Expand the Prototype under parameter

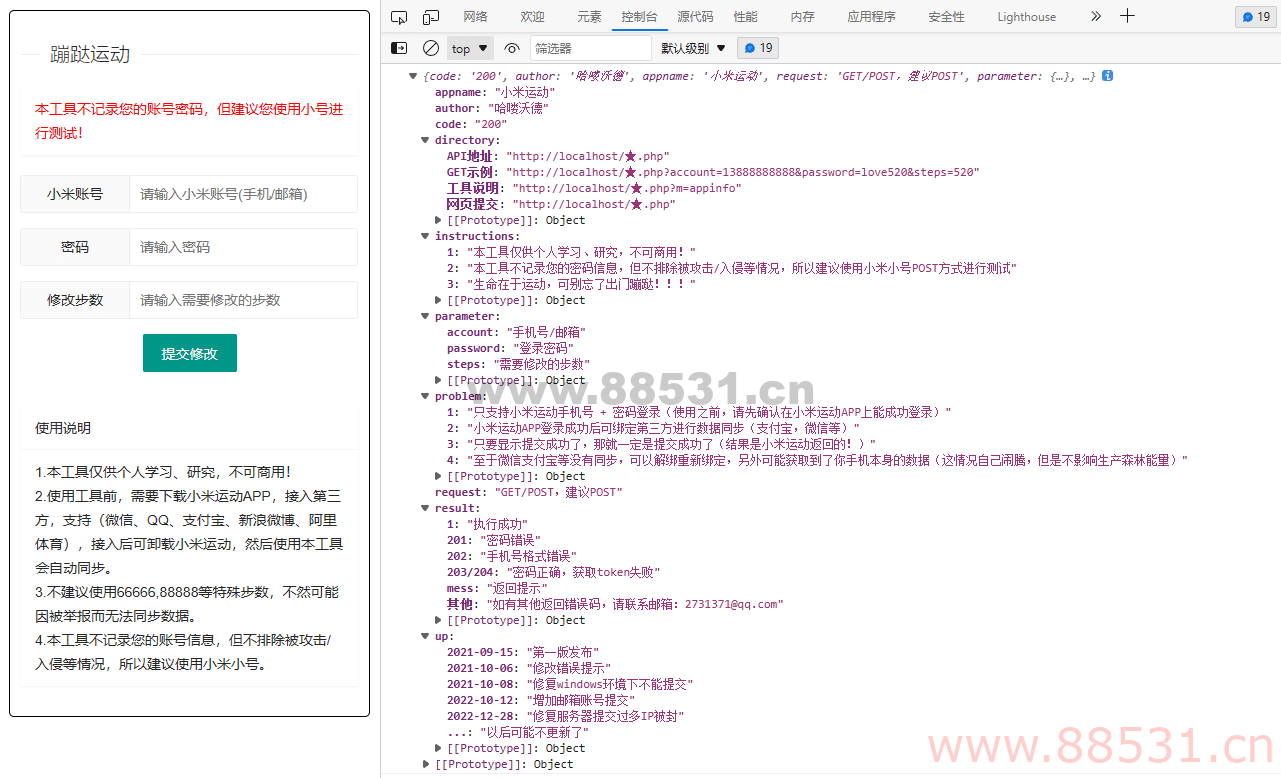tap(438, 380)
